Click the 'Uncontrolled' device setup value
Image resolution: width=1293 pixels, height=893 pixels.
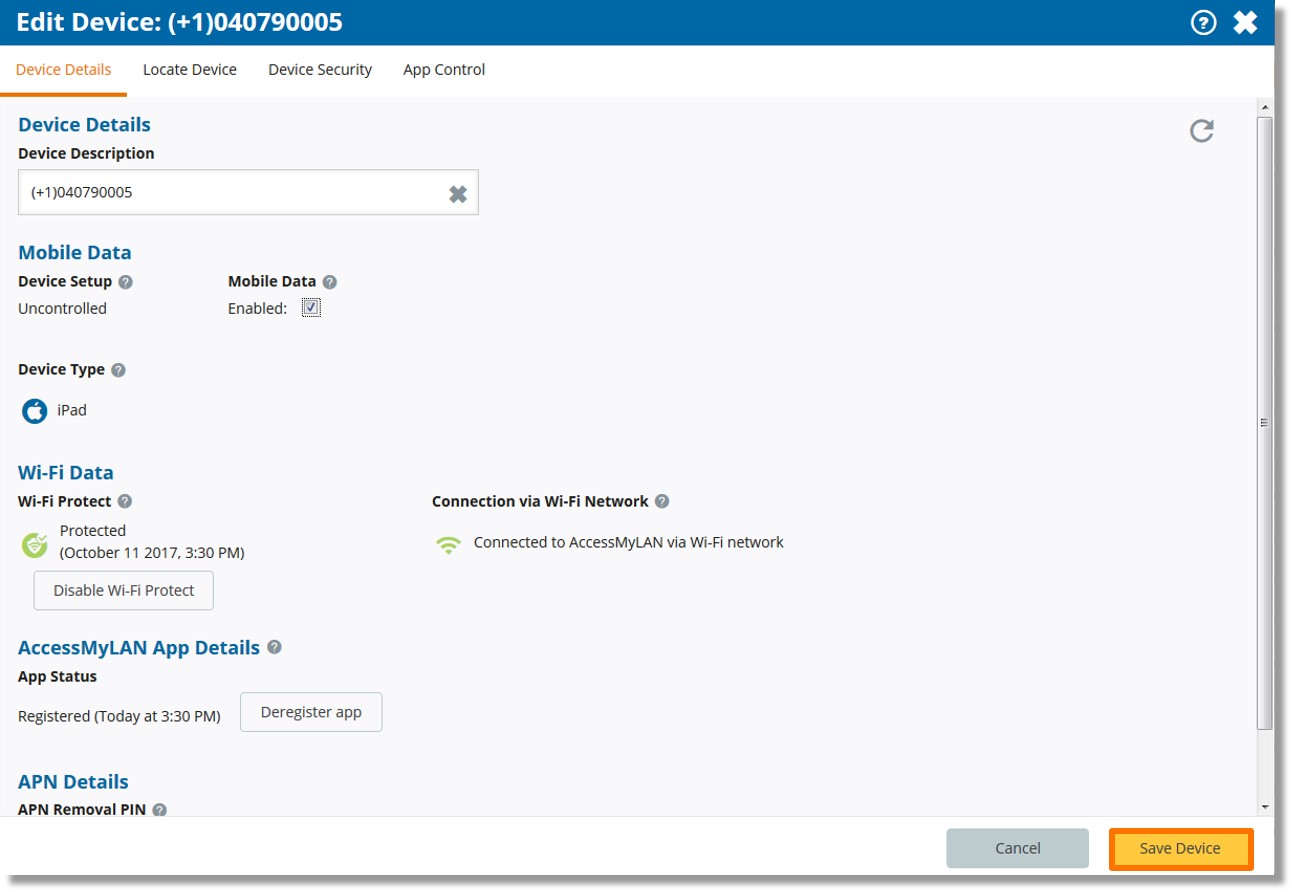62,308
